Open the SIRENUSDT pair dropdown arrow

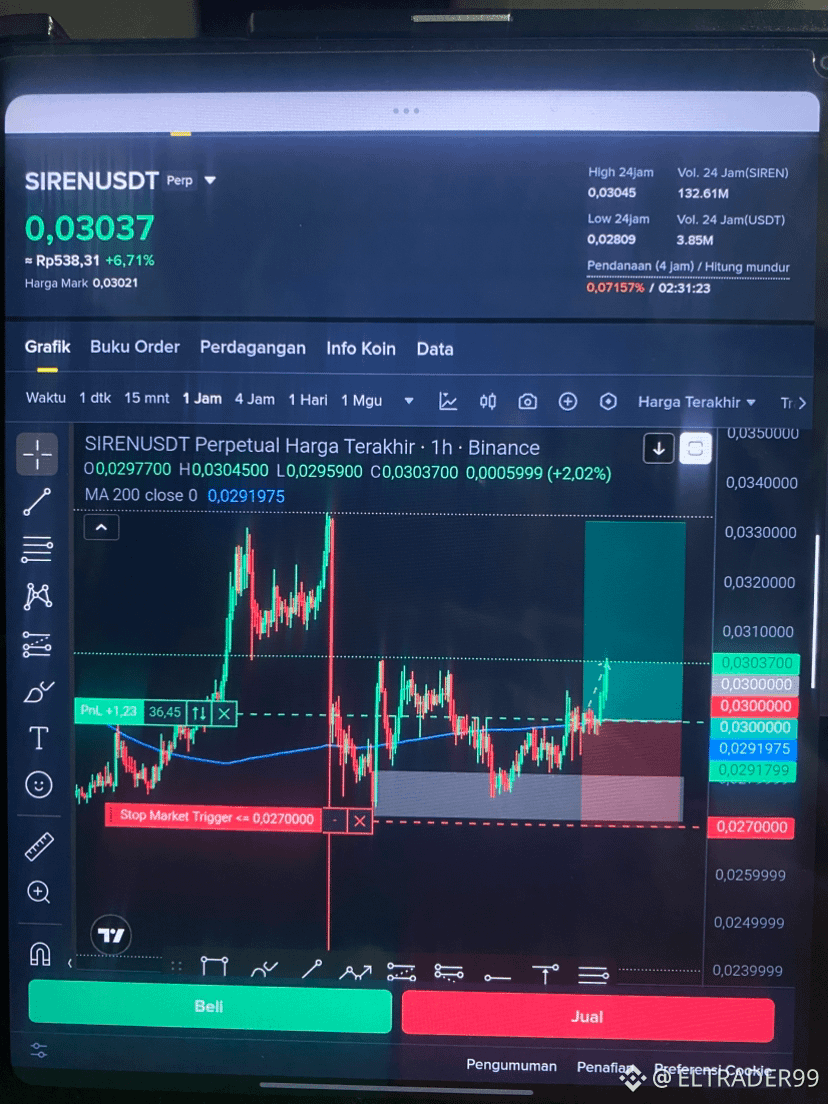(x=210, y=181)
